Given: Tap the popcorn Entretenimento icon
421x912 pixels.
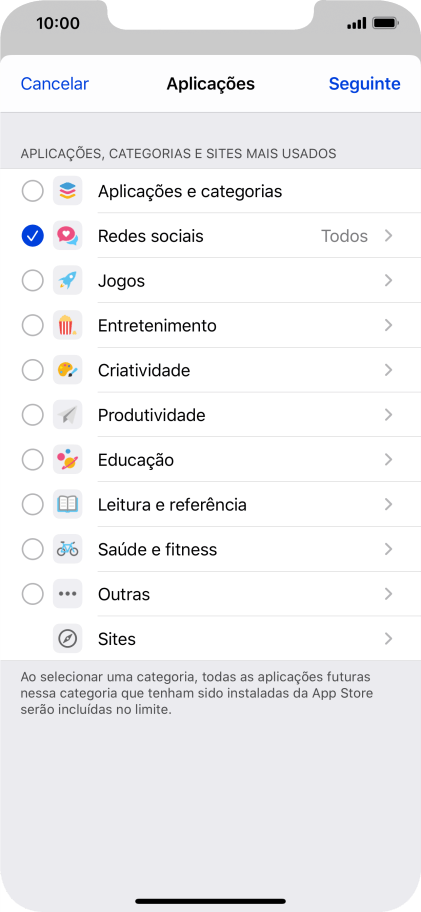Looking at the screenshot, I should click(67, 325).
